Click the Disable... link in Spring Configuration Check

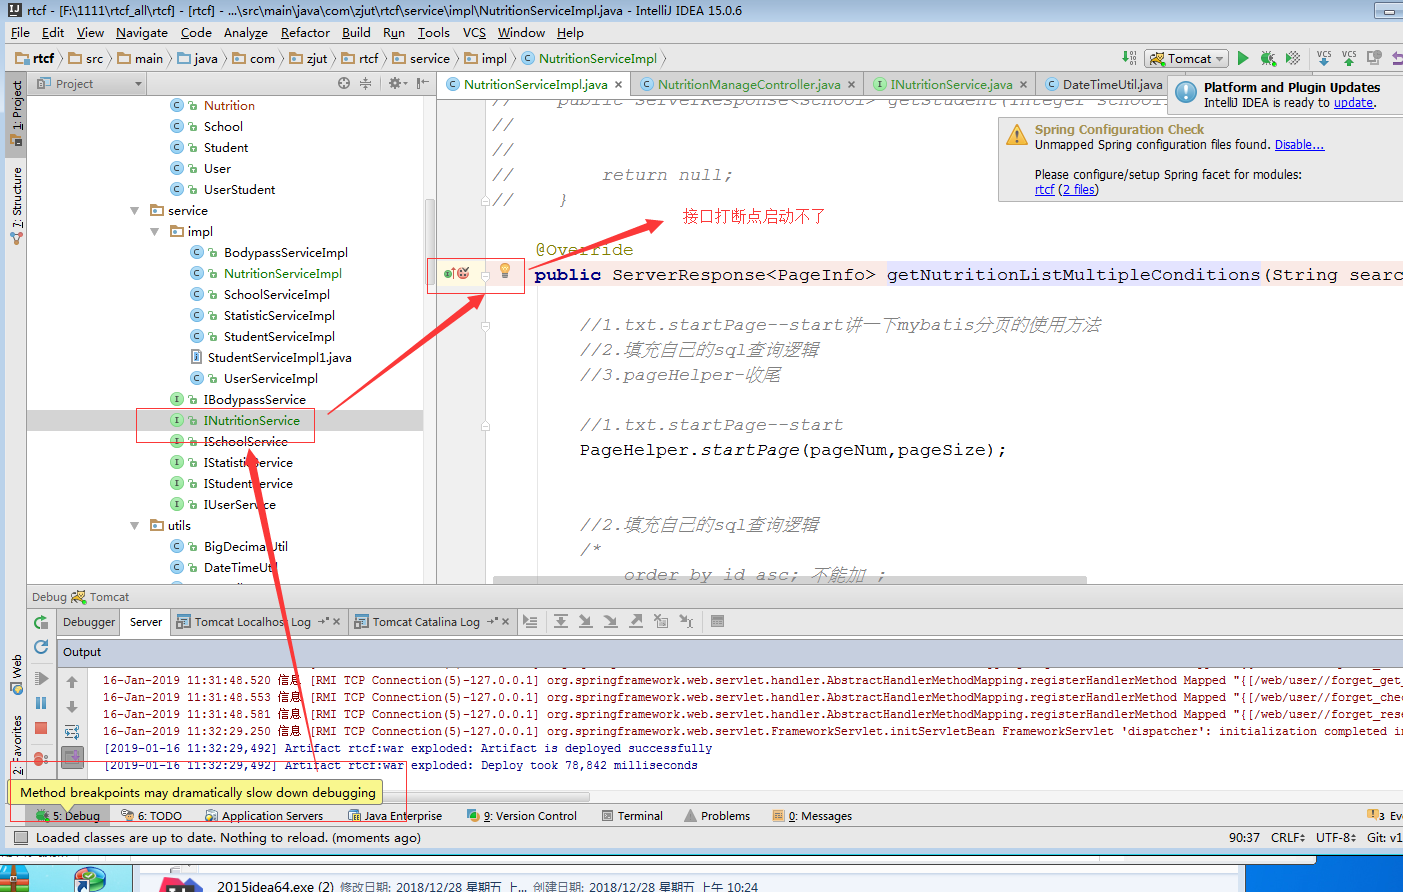(1299, 145)
